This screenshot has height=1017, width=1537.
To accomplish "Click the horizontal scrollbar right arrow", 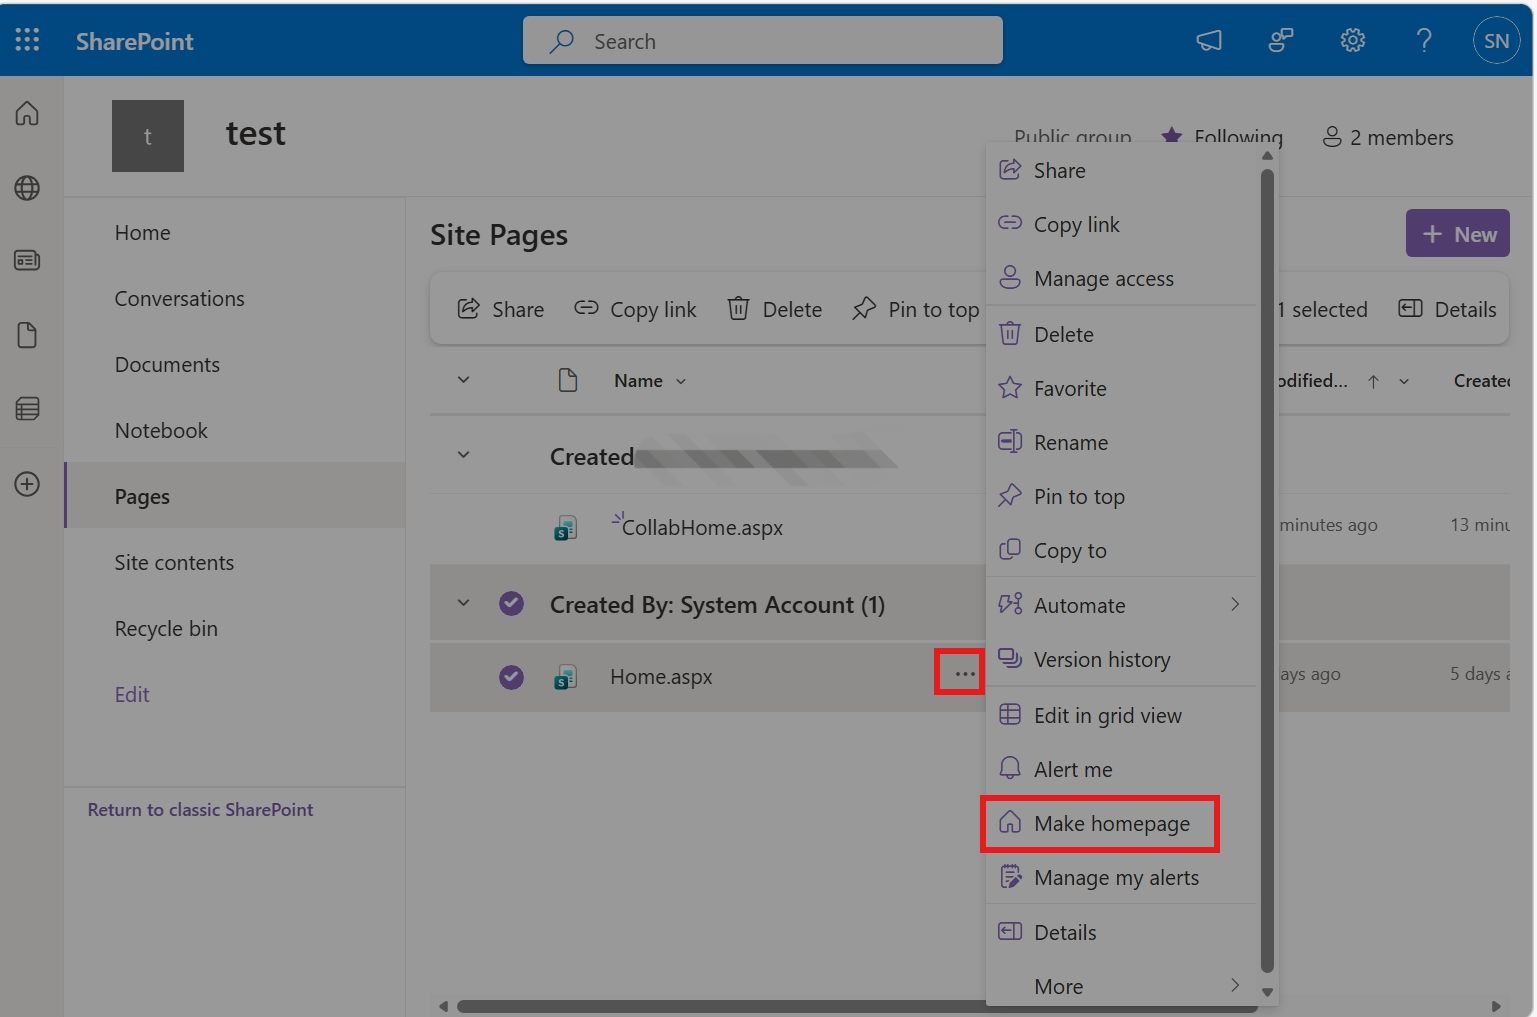I will pyautogui.click(x=1496, y=1006).
